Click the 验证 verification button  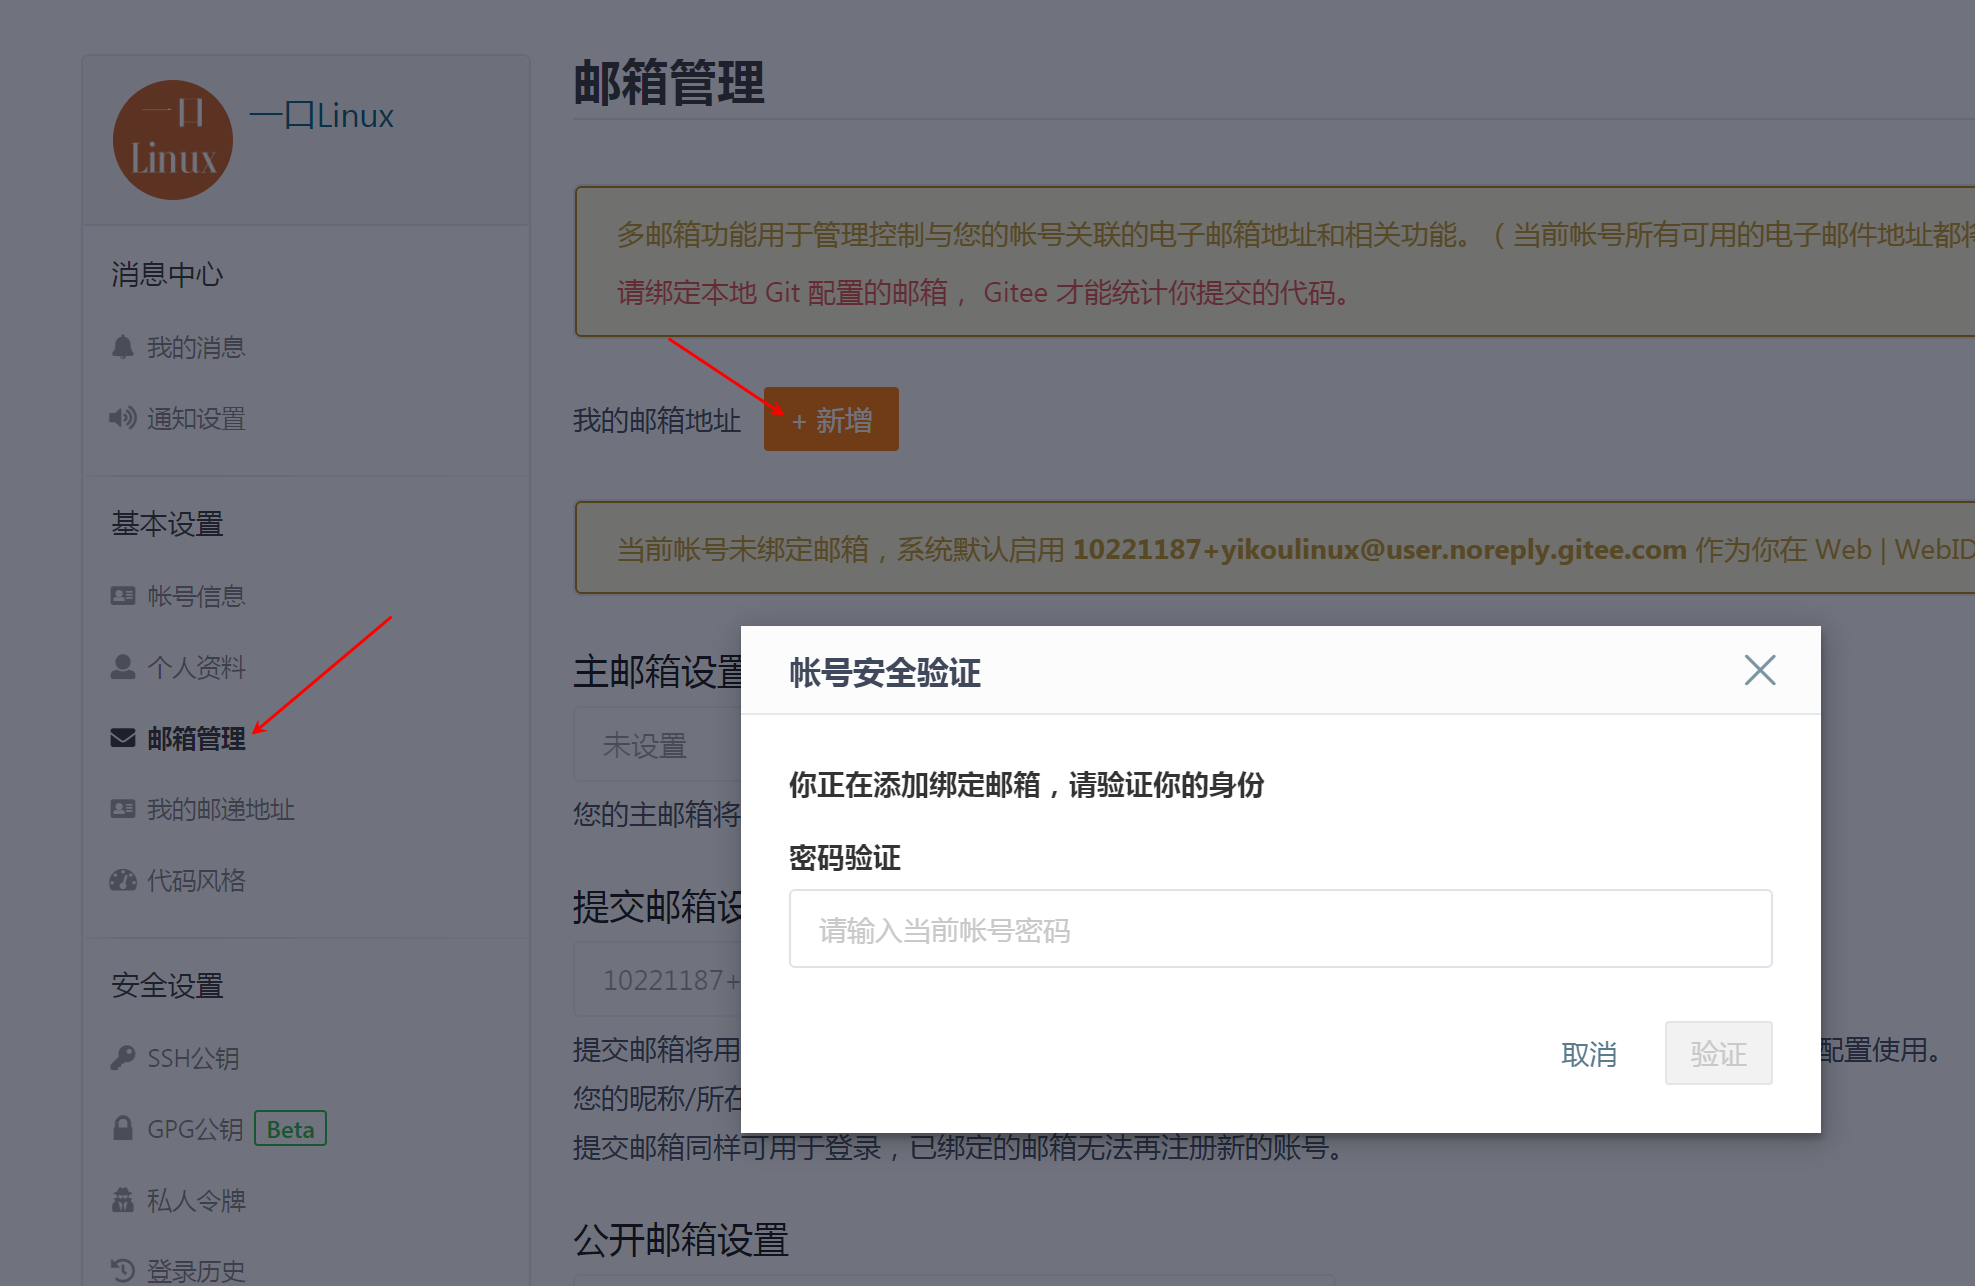pos(1718,1053)
